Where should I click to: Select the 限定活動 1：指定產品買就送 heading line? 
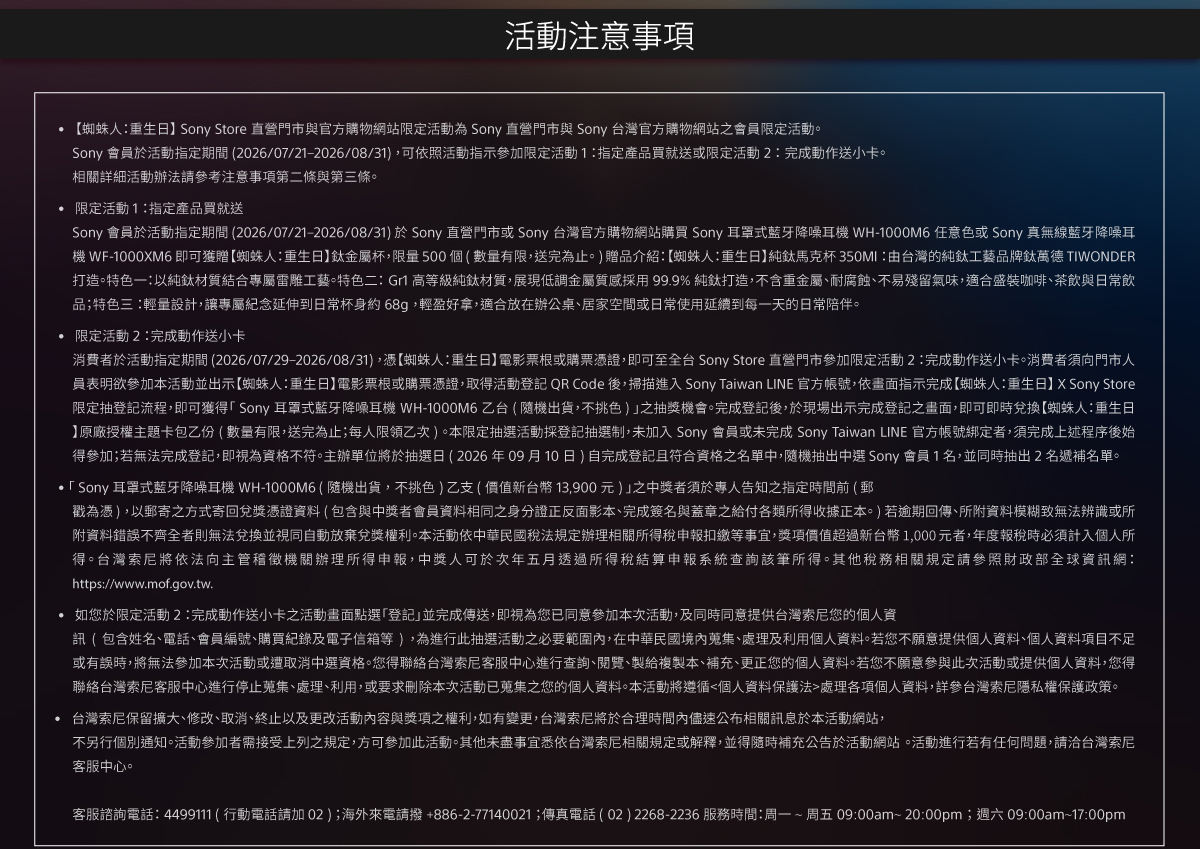[159, 208]
